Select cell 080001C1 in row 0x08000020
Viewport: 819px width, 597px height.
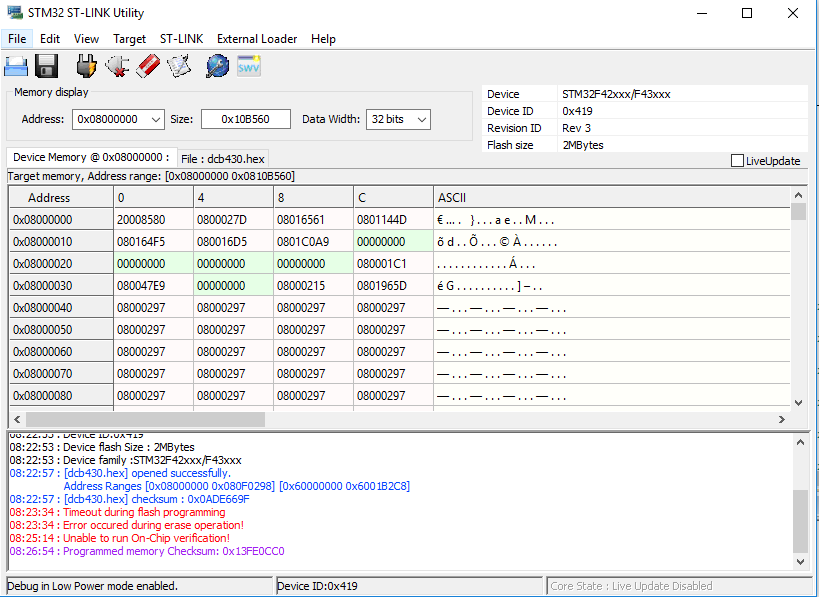pos(393,264)
